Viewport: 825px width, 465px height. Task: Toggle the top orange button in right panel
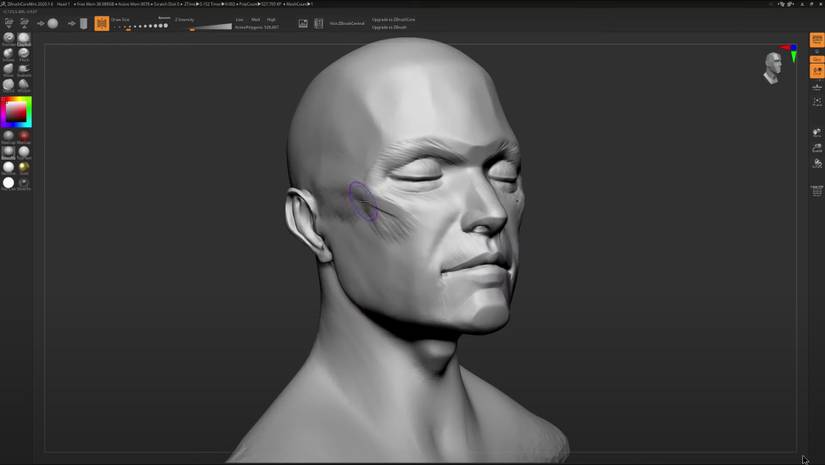pos(817,39)
